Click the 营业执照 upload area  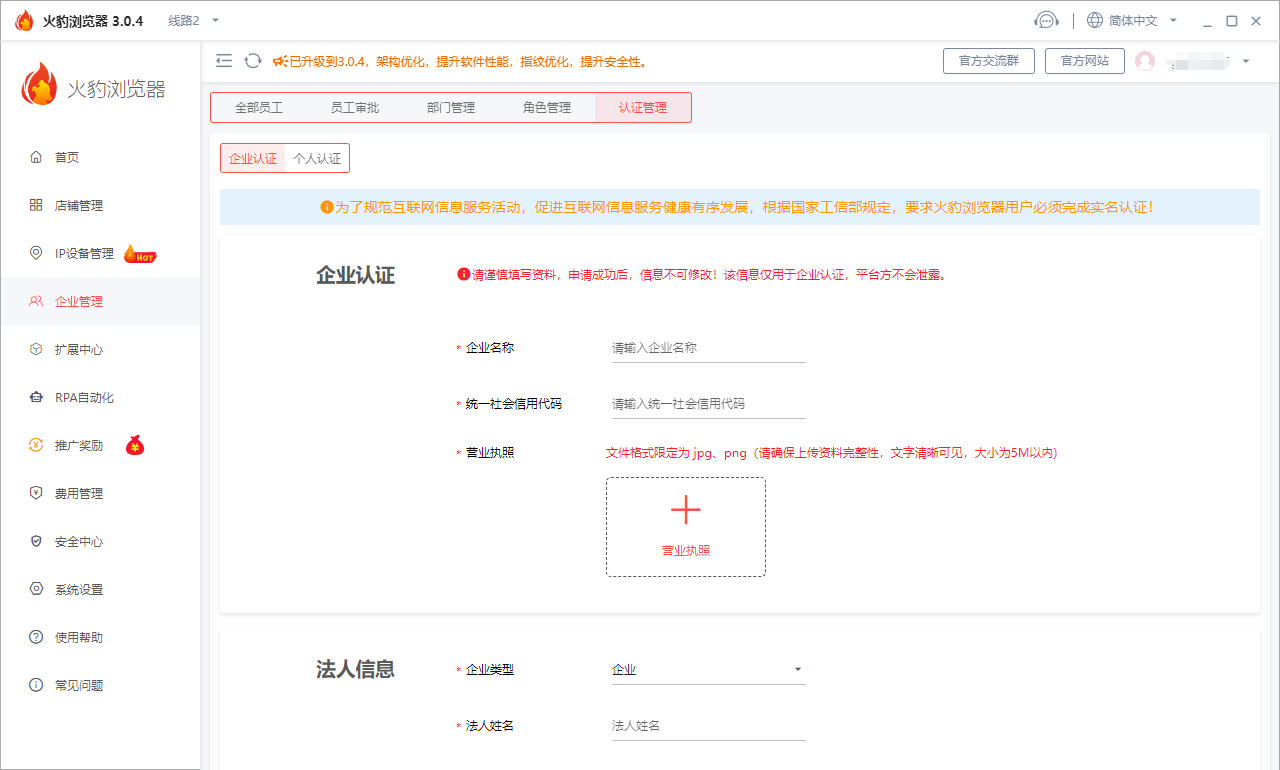(685, 527)
